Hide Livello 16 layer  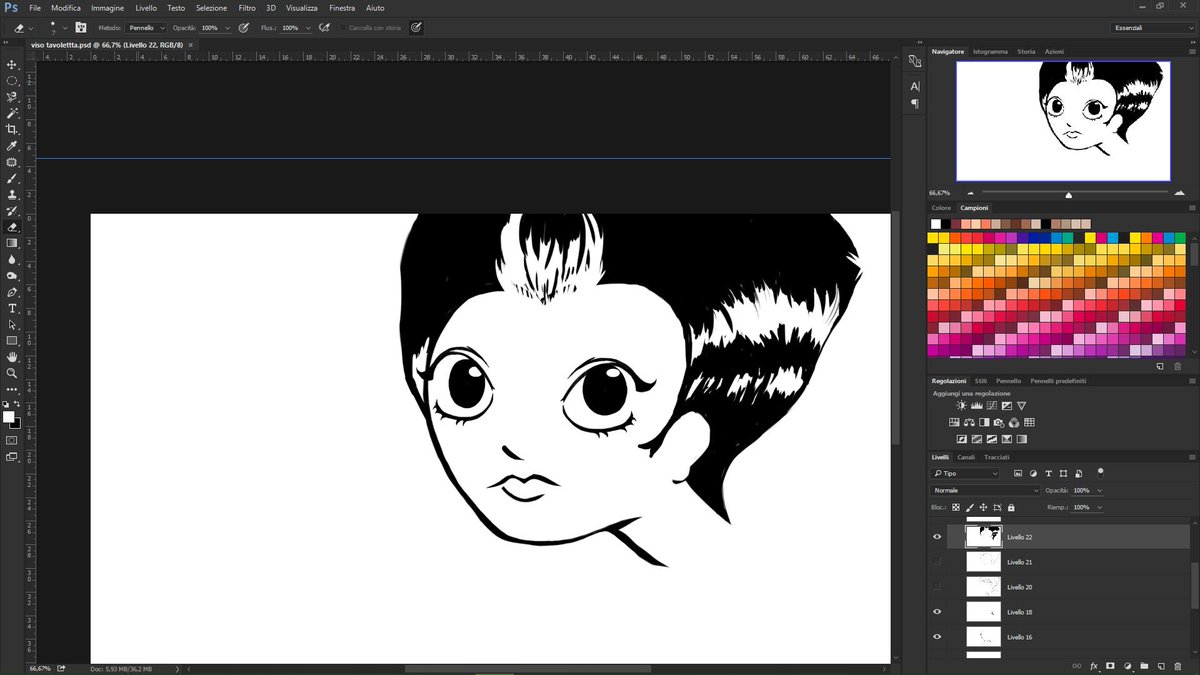pyautogui.click(x=937, y=637)
